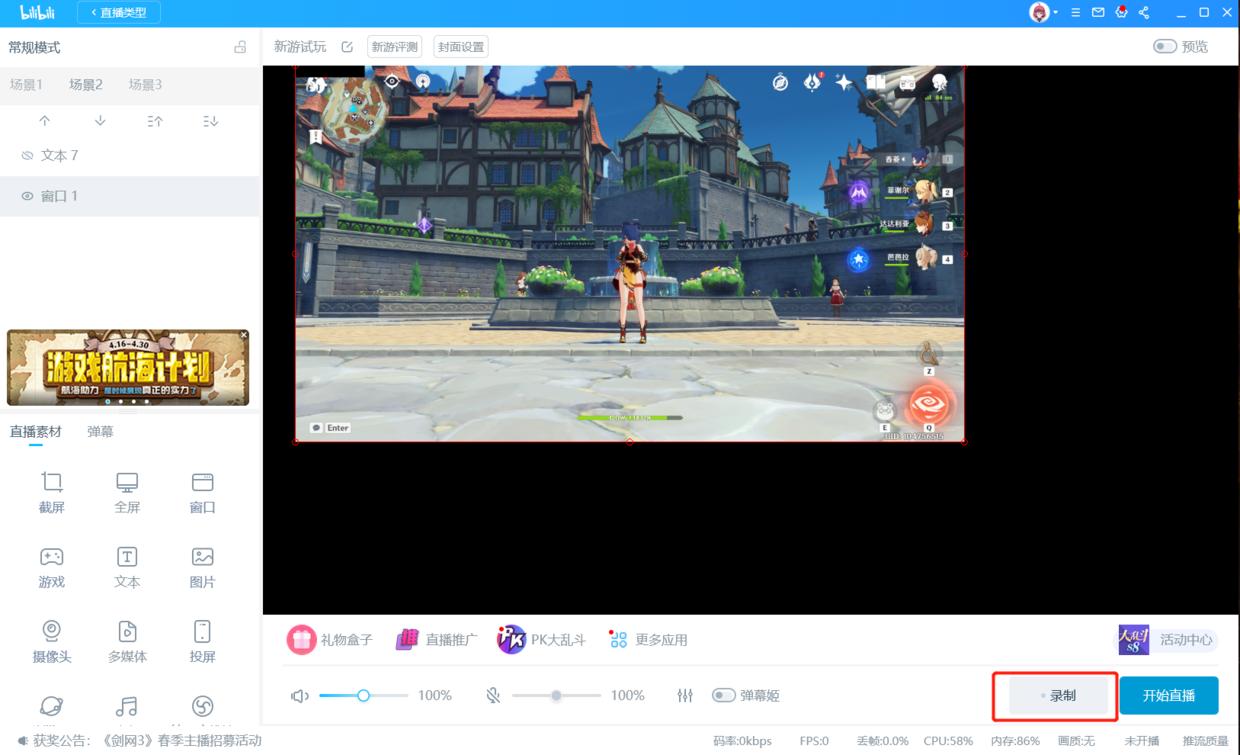Add a 文本 text source
The width and height of the screenshot is (1240, 755).
pyautogui.click(x=127, y=568)
